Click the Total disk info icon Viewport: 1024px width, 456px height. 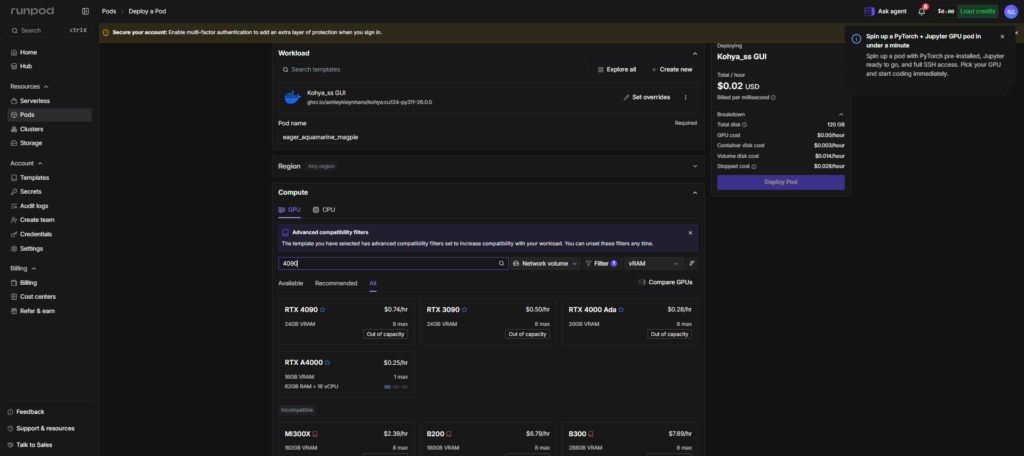click(x=744, y=124)
